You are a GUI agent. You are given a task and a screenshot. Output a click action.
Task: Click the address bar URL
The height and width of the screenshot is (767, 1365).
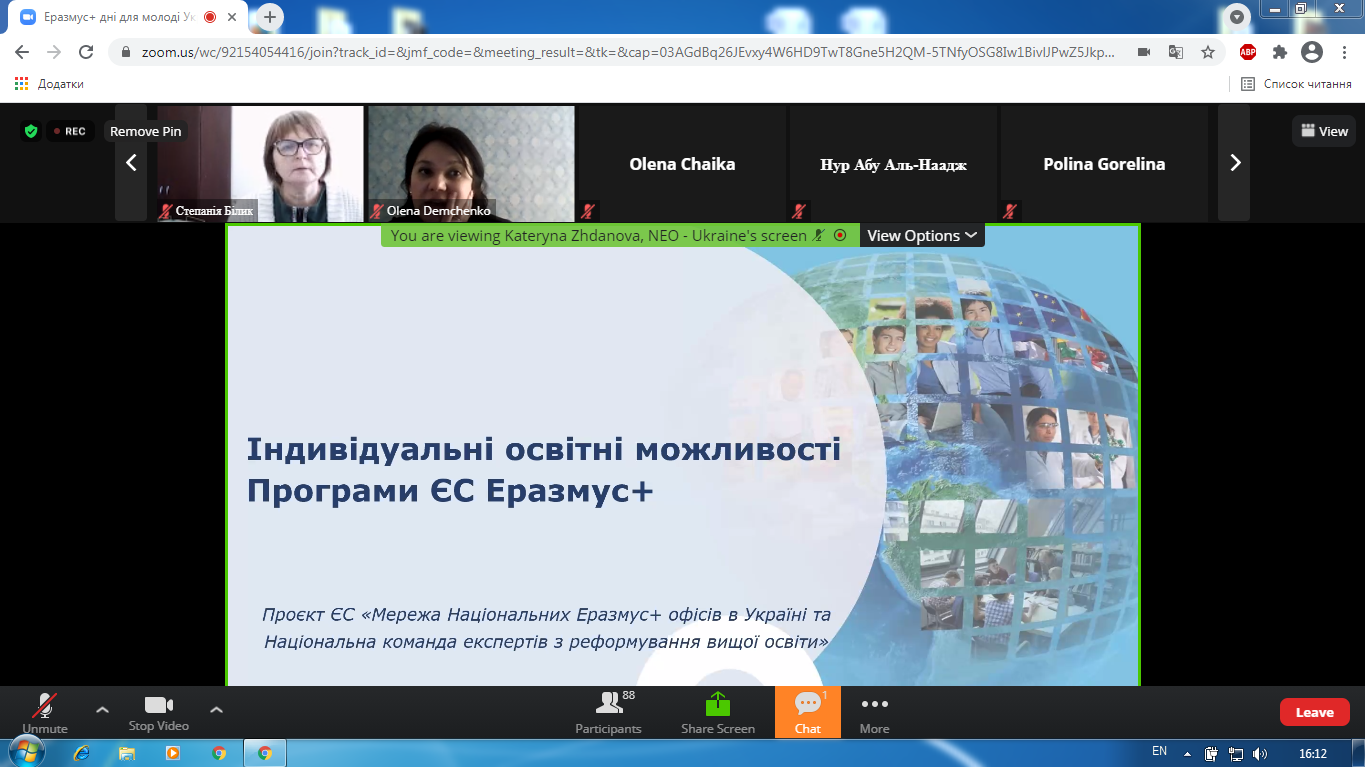628,52
